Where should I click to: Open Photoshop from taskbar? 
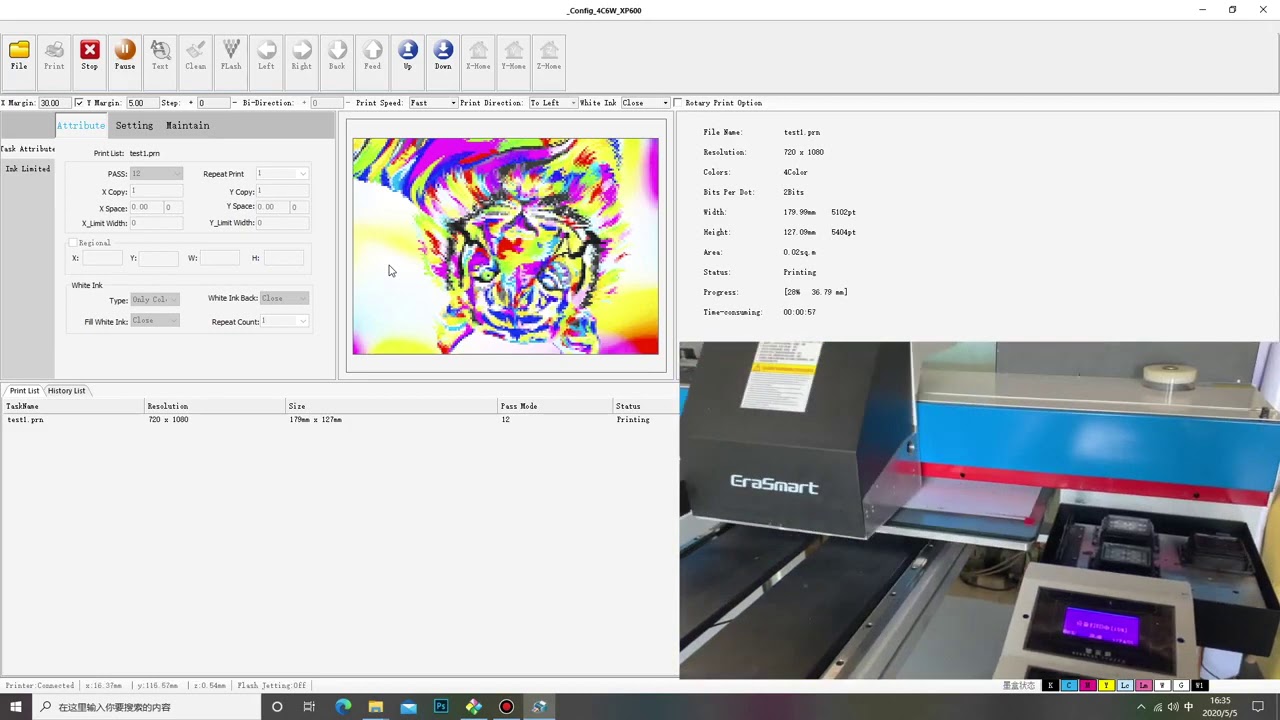(x=441, y=707)
